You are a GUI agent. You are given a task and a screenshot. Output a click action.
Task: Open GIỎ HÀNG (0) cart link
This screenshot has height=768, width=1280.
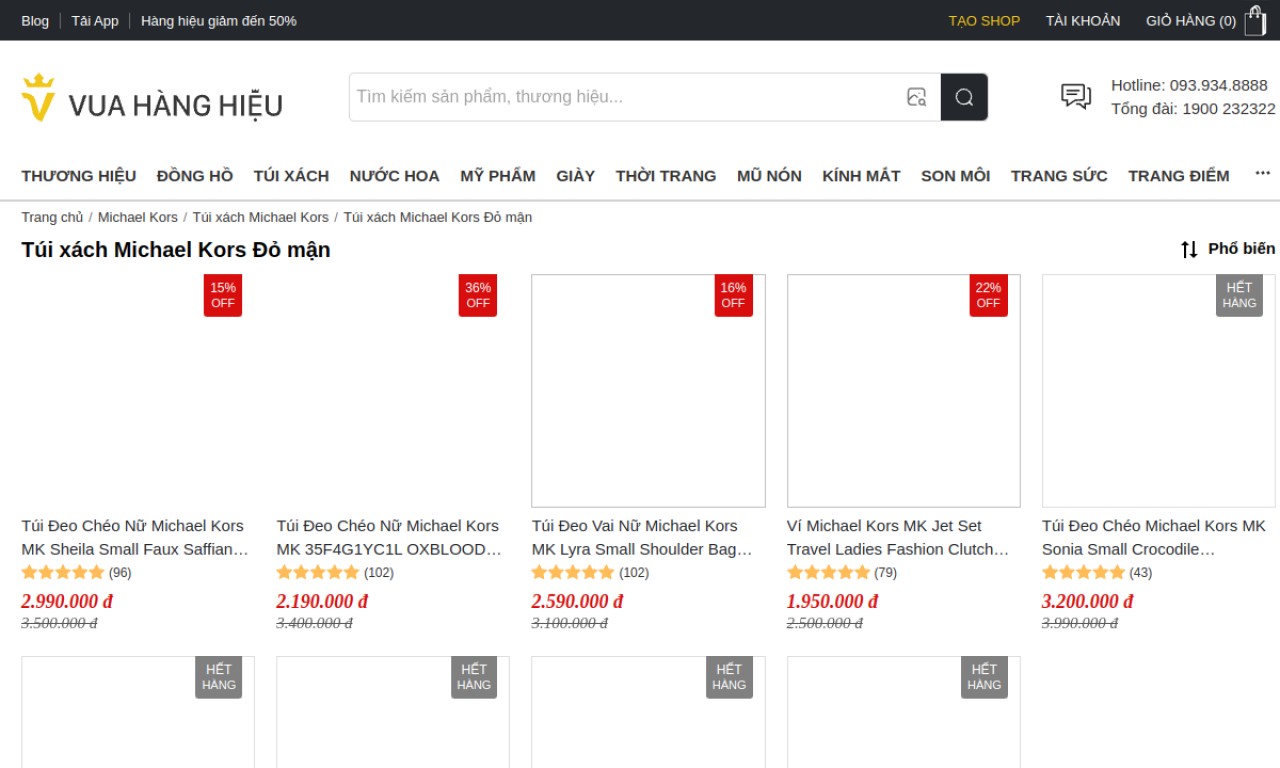[x=1191, y=20]
